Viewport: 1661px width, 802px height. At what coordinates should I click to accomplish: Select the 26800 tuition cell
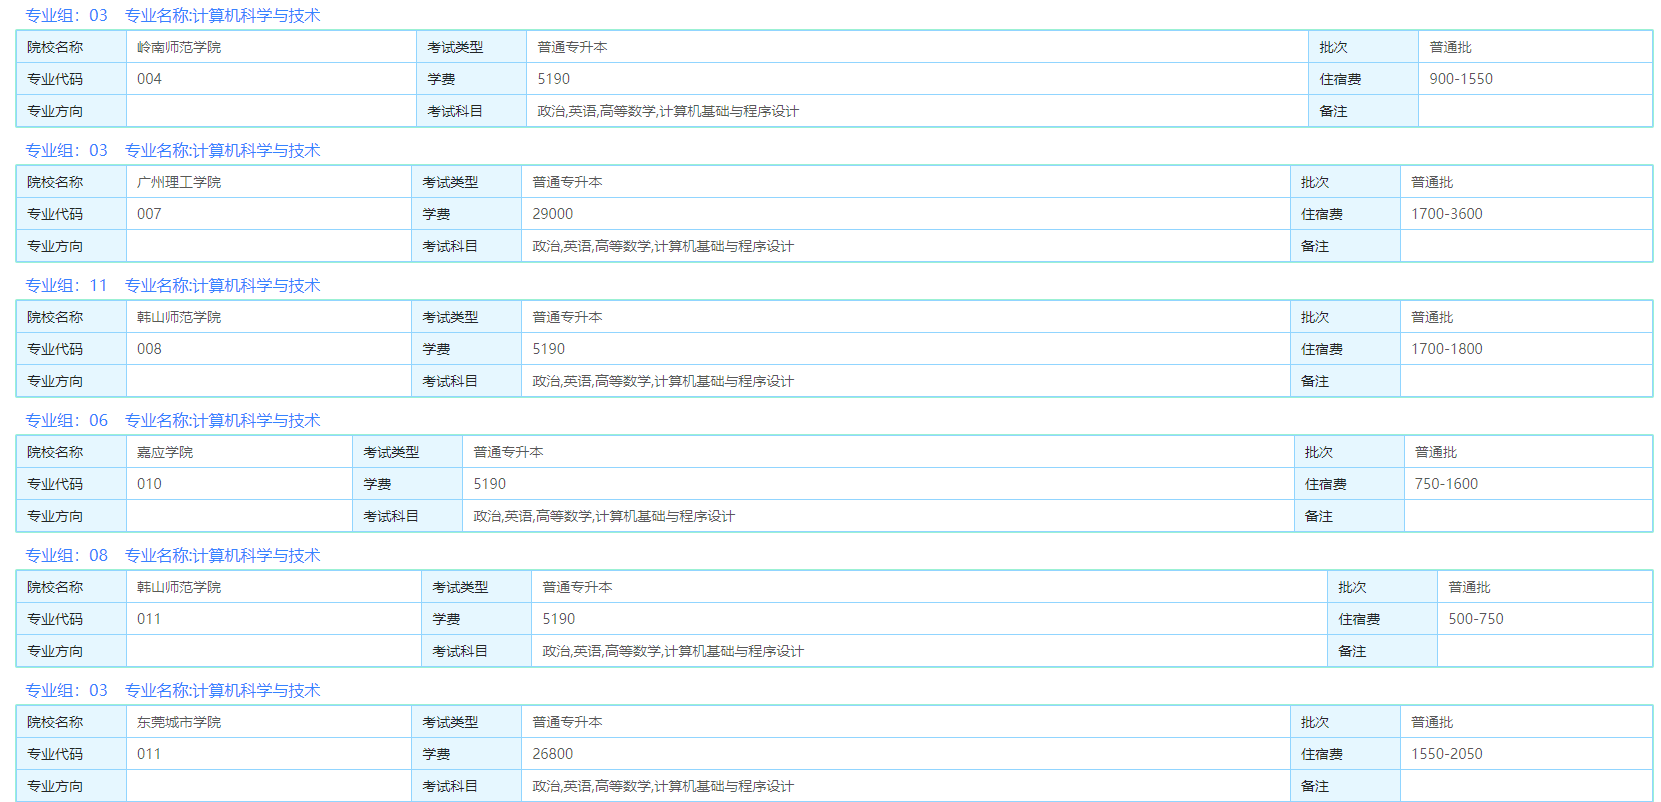(x=906, y=754)
